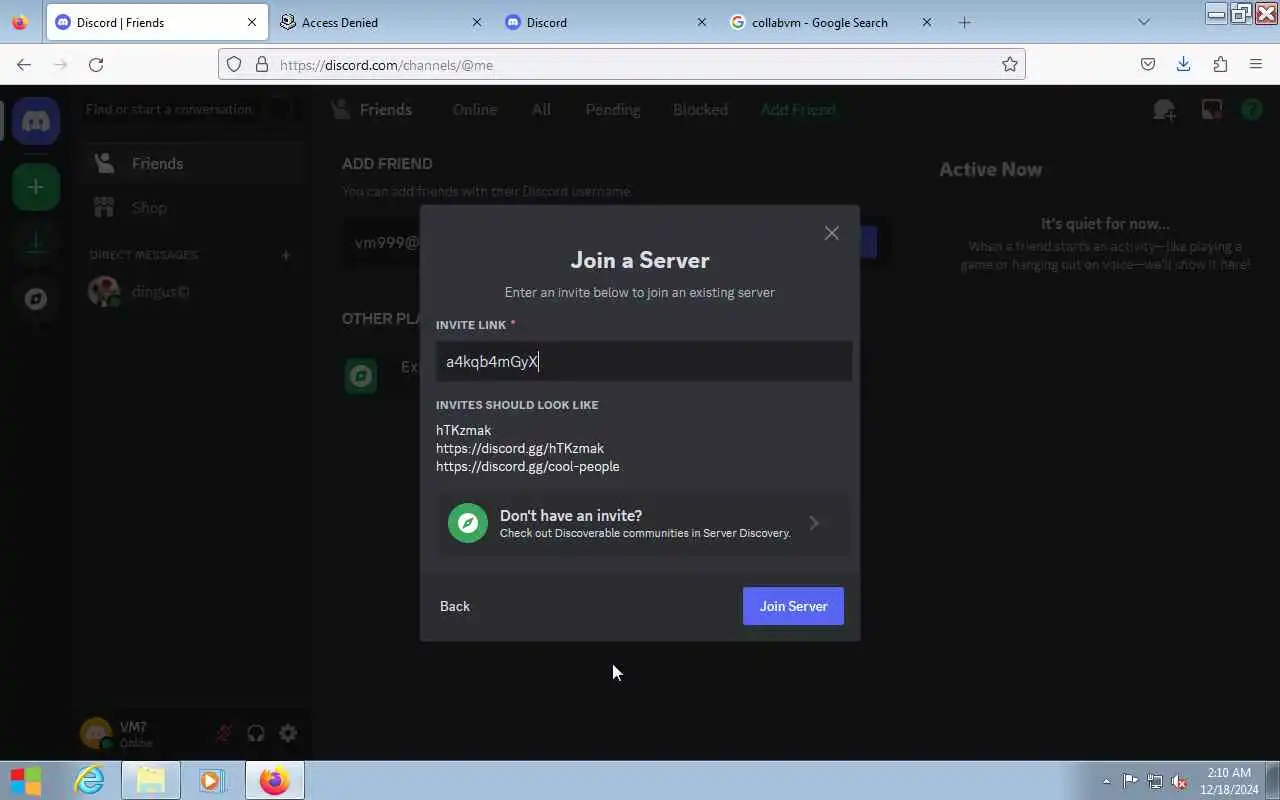Close the collabvm Google Search tab
Image resolution: width=1280 pixels, height=800 pixels.
click(926, 22)
